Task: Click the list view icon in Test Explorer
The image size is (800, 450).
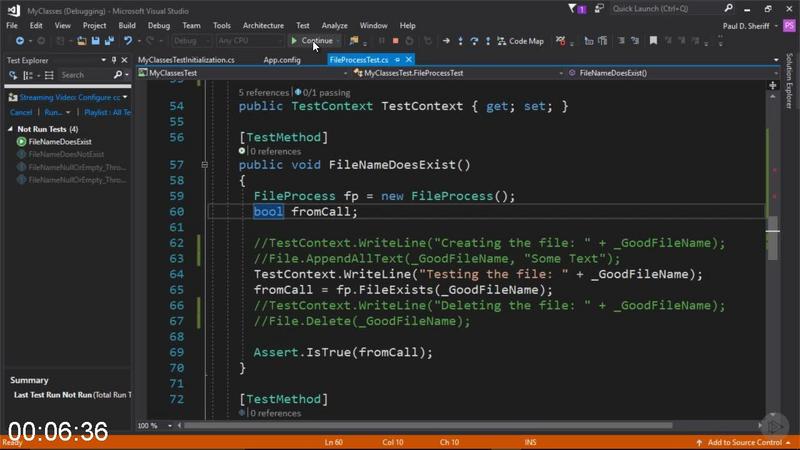Action: [49, 75]
